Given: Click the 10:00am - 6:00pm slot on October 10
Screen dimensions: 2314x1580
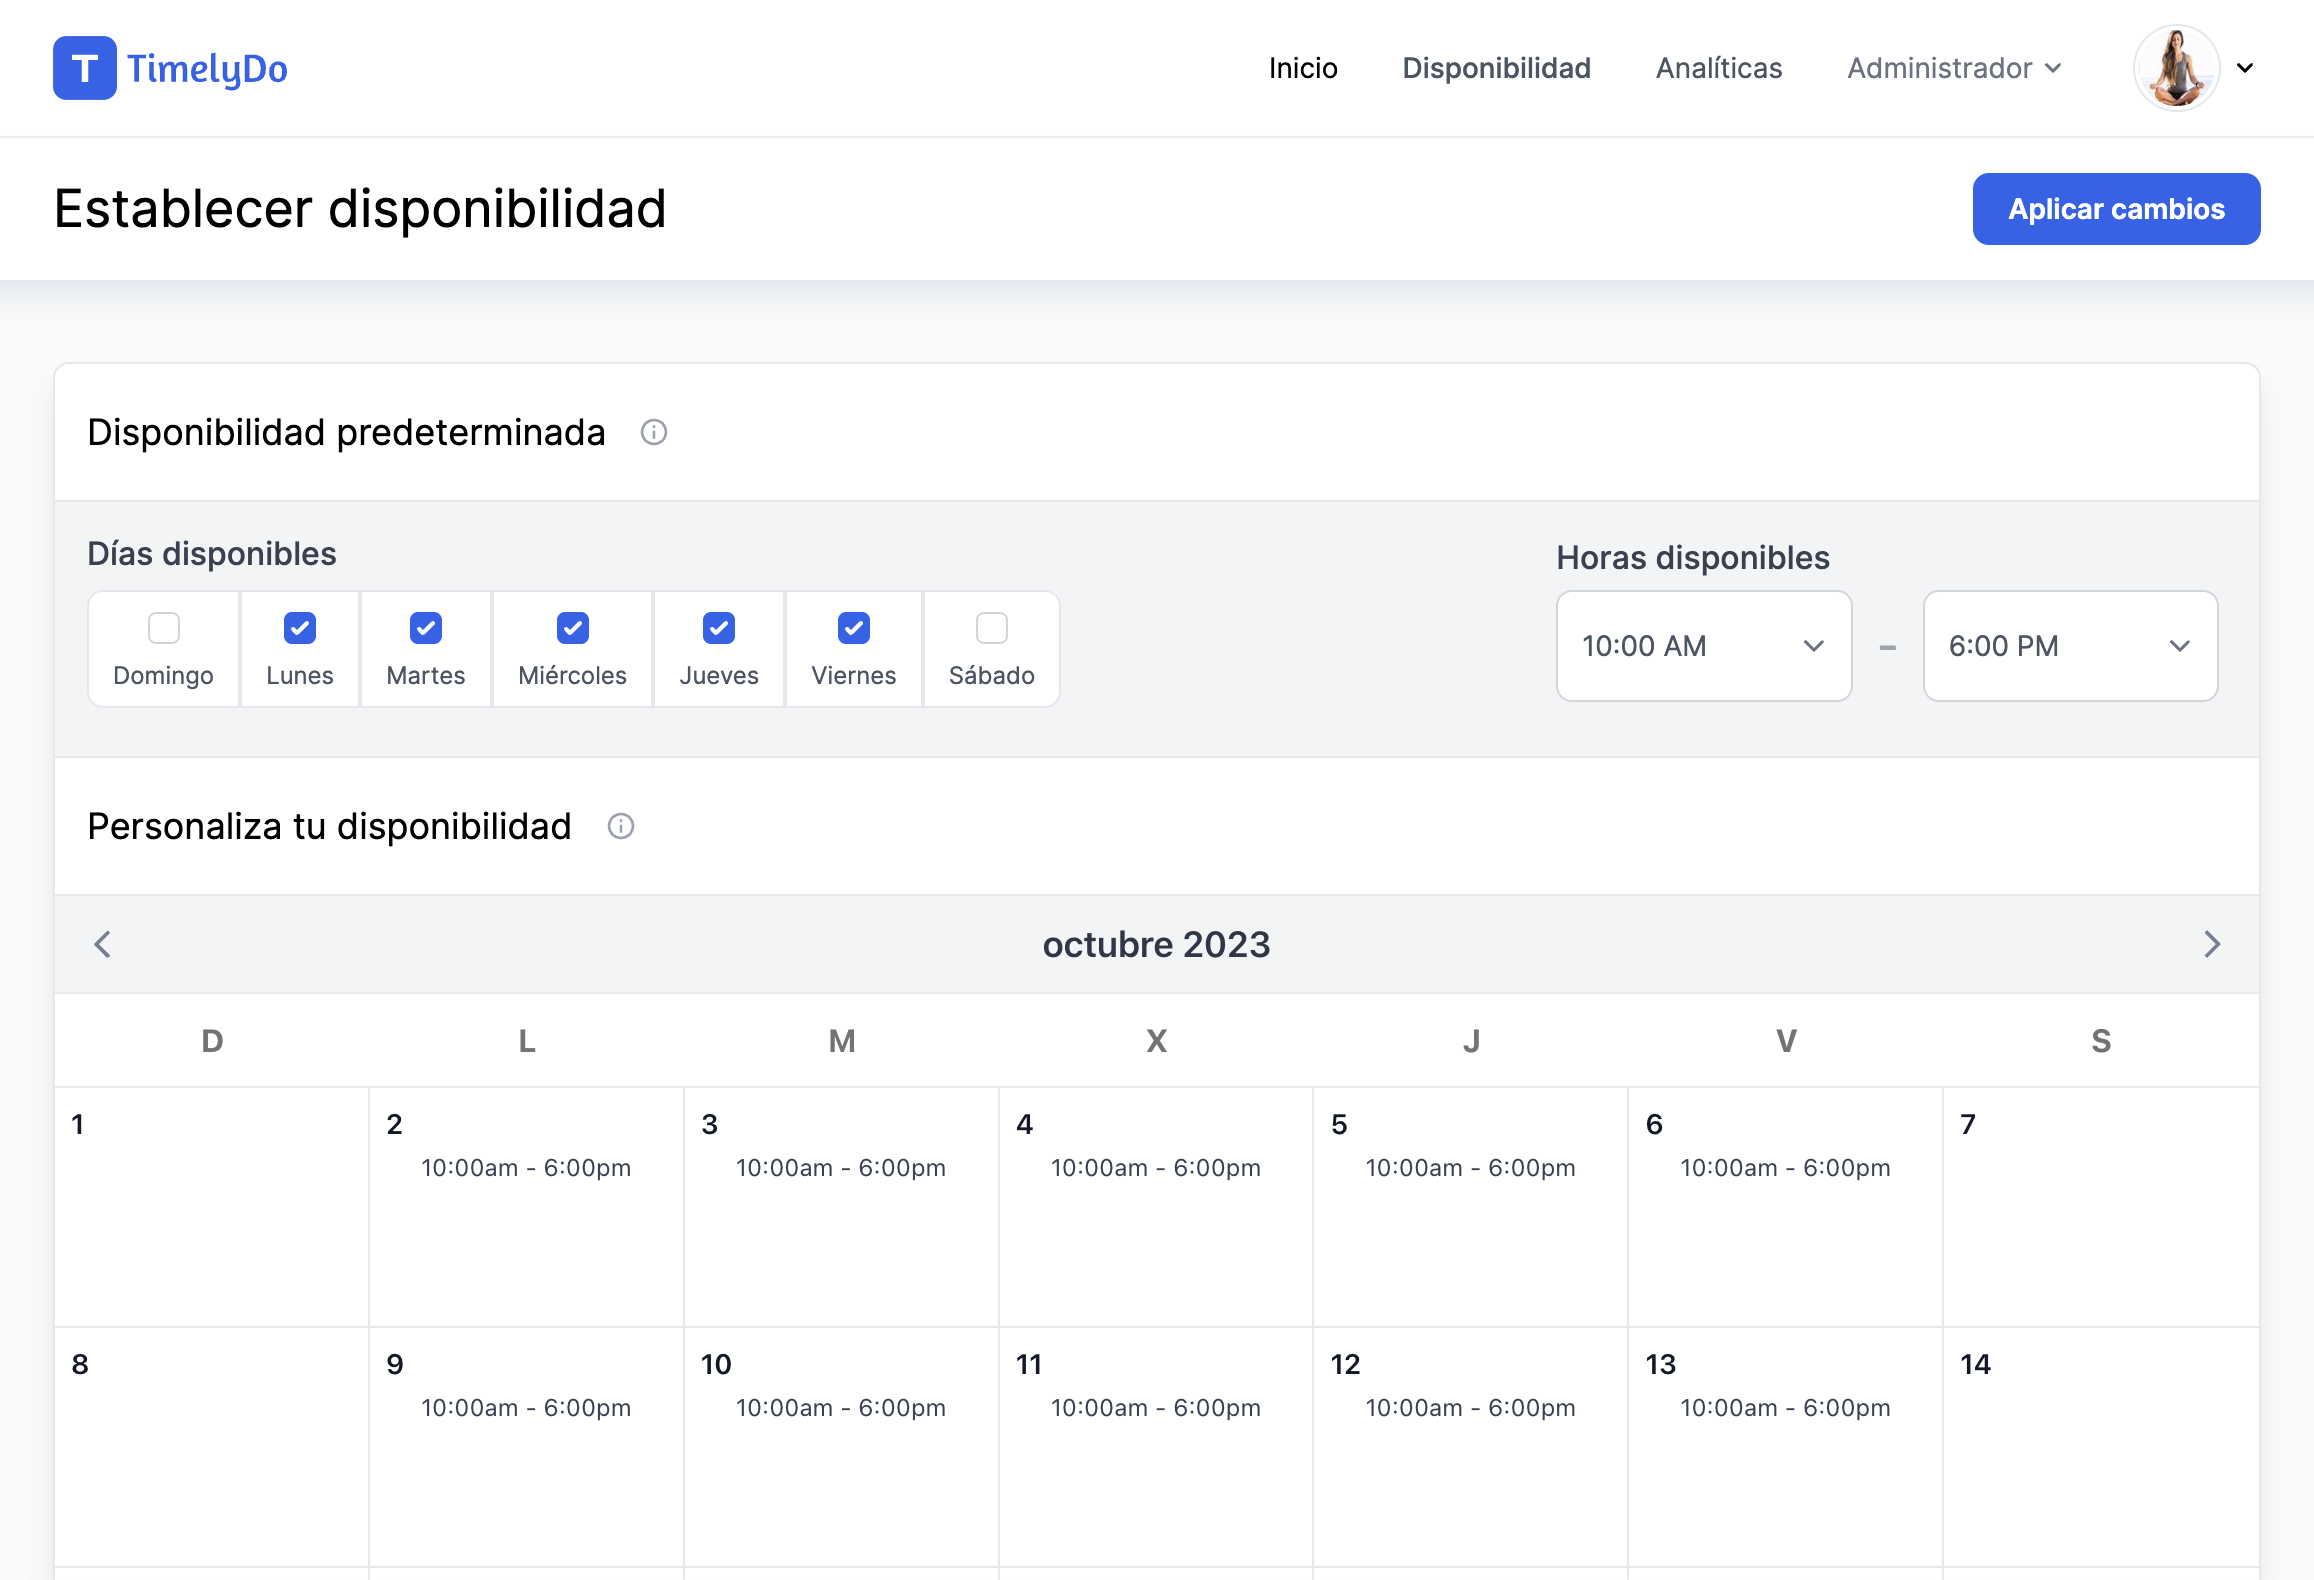Looking at the screenshot, I should pos(841,1408).
